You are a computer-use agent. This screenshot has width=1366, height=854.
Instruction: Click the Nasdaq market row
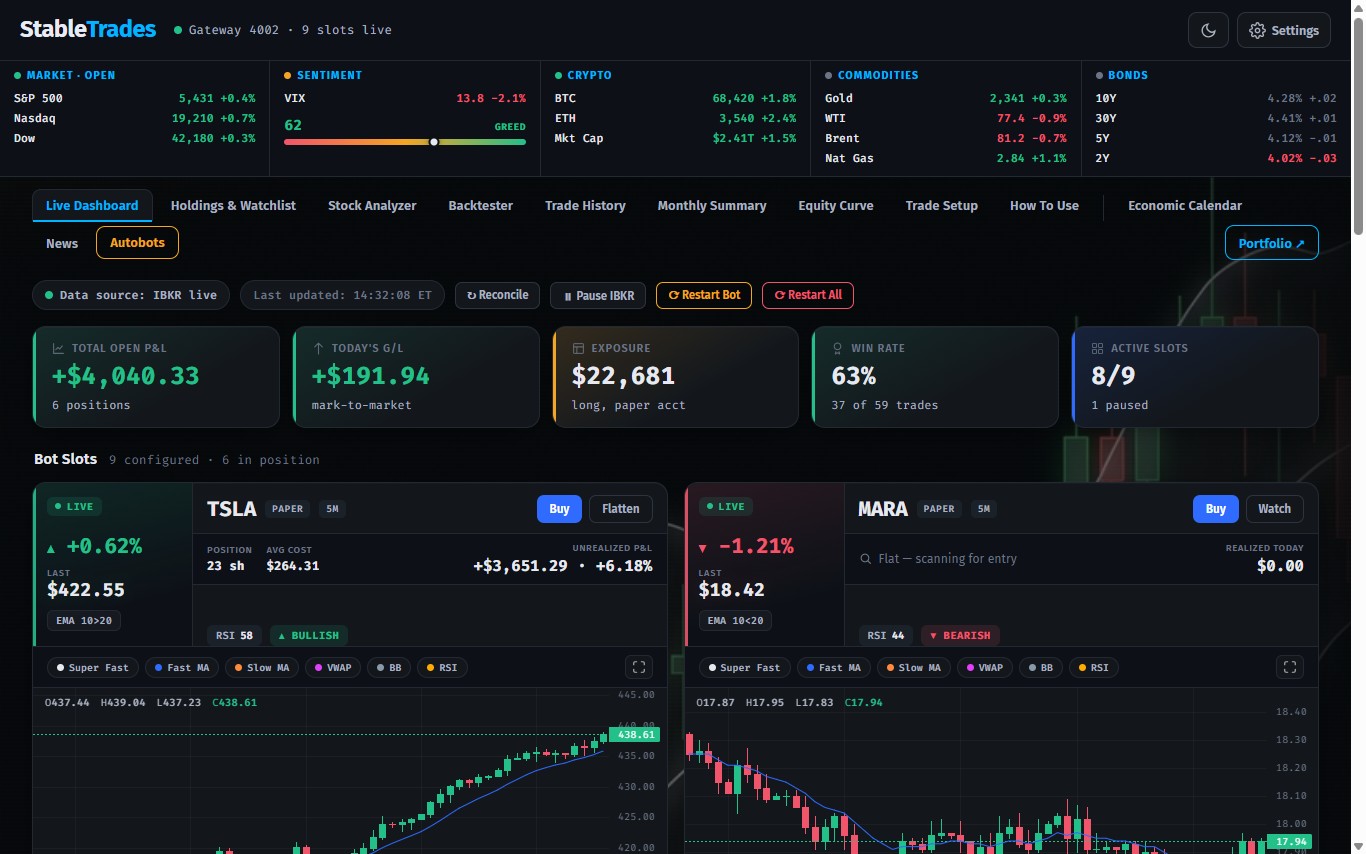(x=135, y=118)
